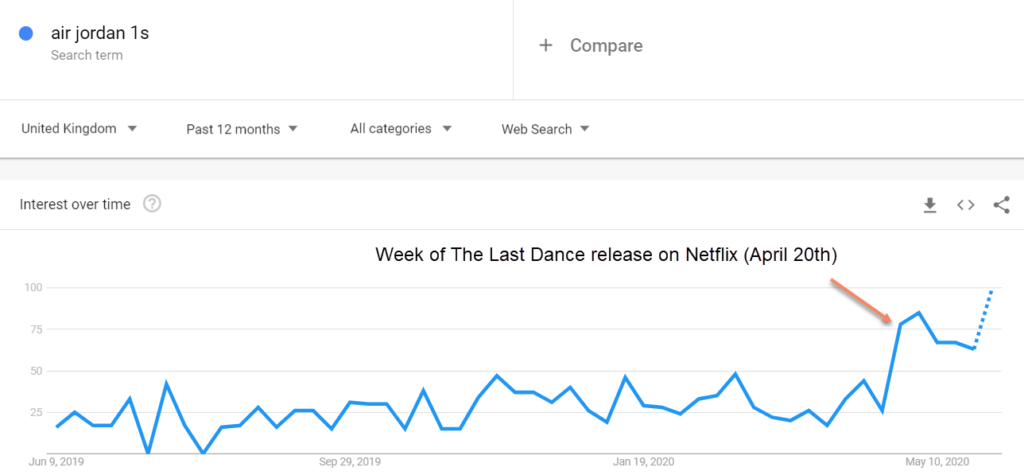1024x475 pixels.
Task: Click the embed code icon
Action: [x=965, y=205]
